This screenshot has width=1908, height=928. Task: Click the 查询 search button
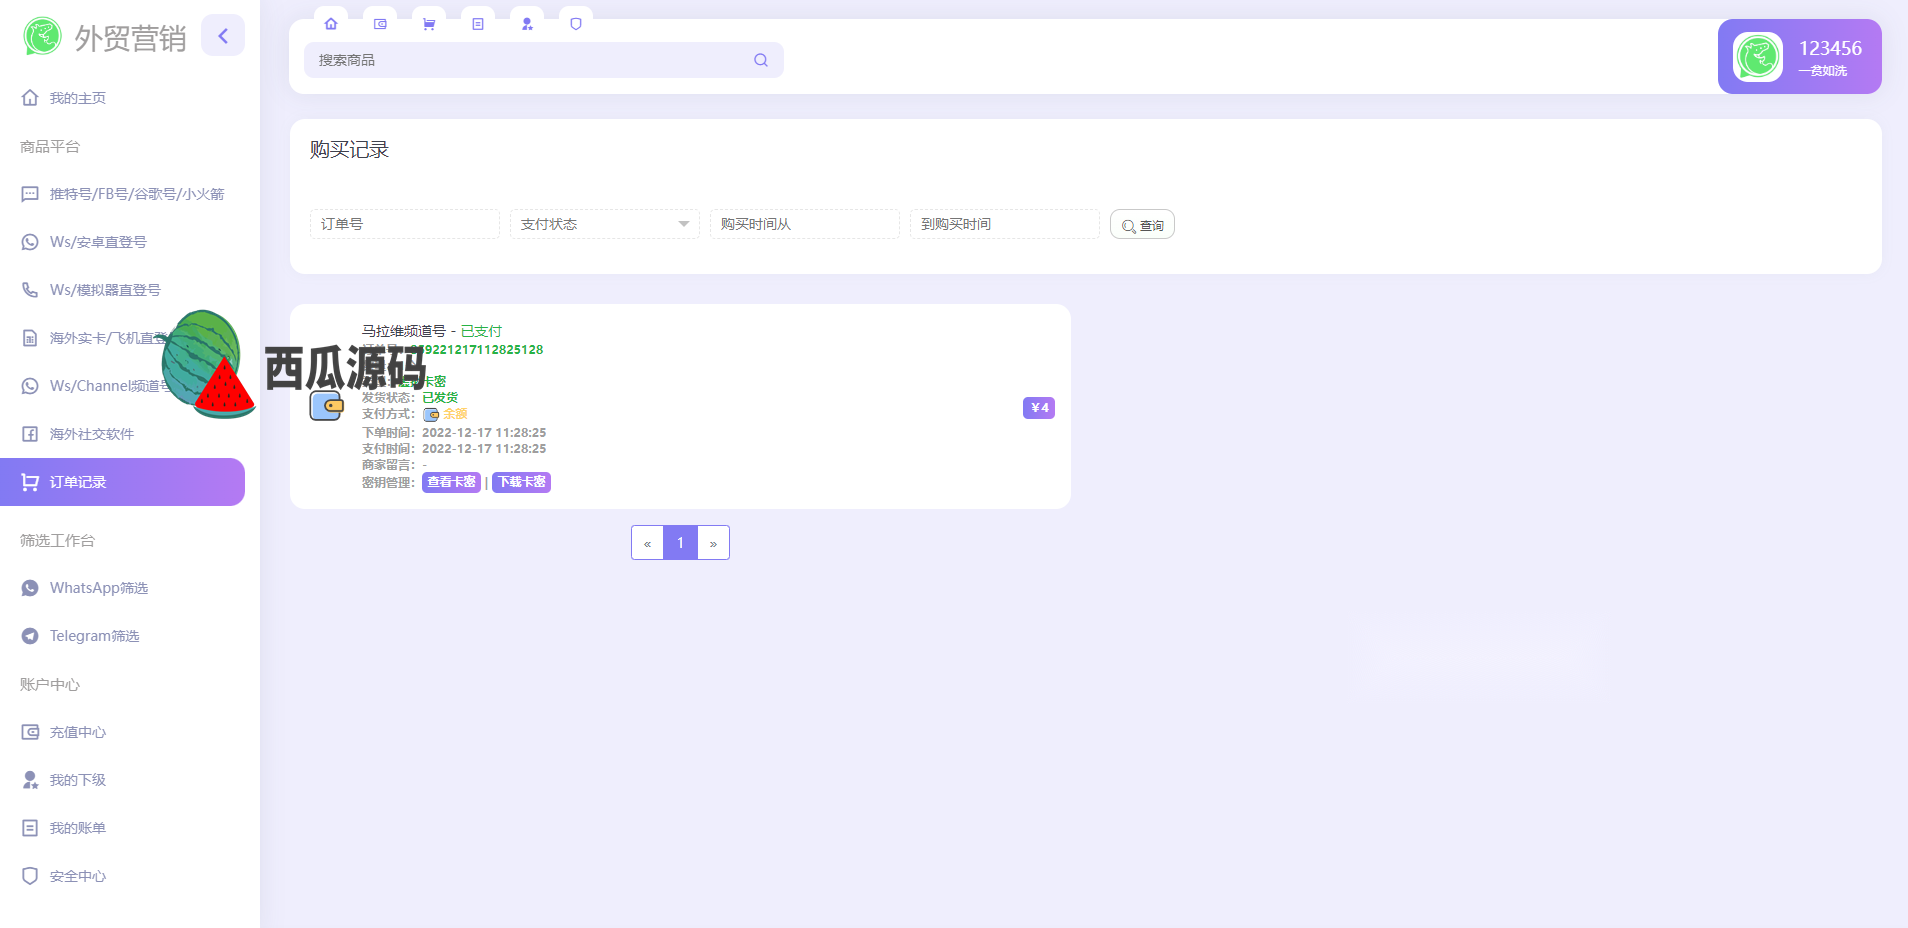coord(1142,225)
